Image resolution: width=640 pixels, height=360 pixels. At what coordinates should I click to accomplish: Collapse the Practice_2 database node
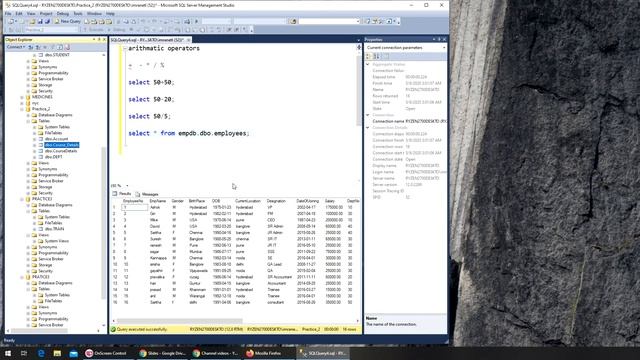coord(22,109)
